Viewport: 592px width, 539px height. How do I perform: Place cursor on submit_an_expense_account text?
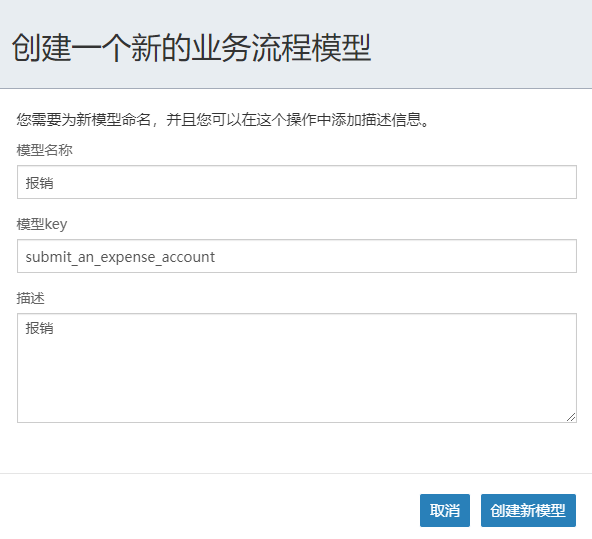(x=120, y=257)
